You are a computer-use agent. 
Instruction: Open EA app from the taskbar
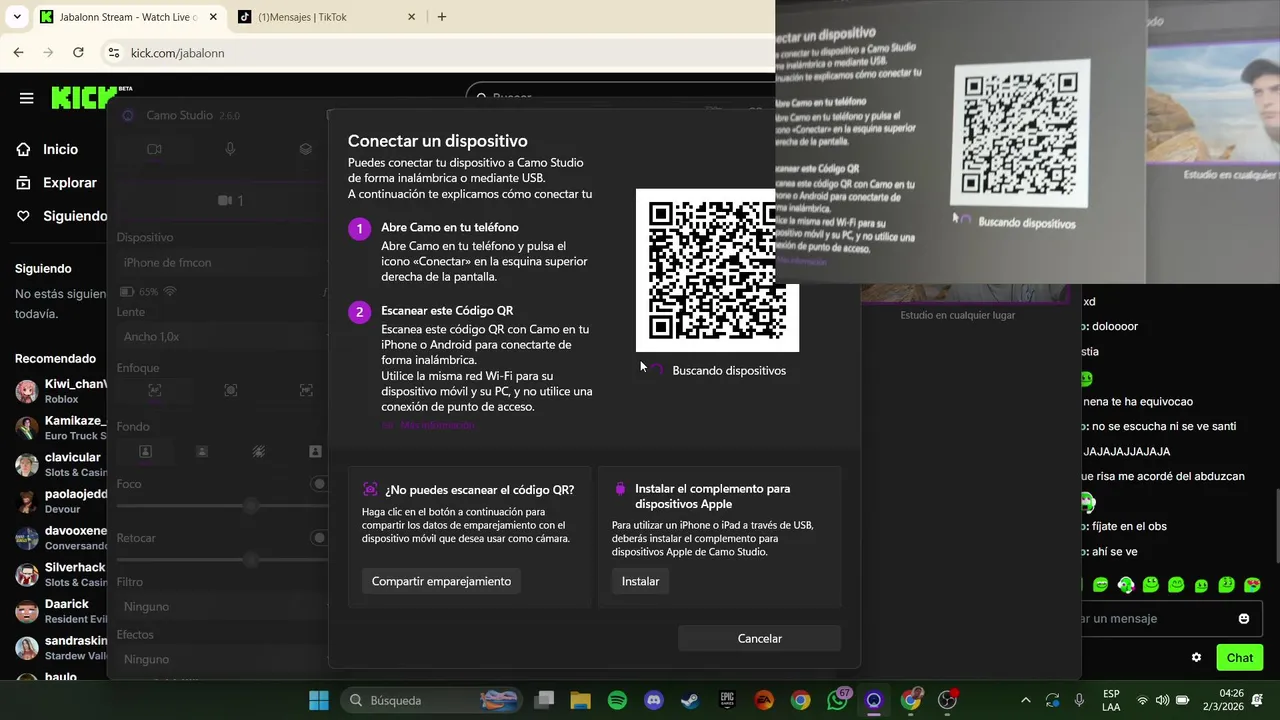[x=764, y=700]
